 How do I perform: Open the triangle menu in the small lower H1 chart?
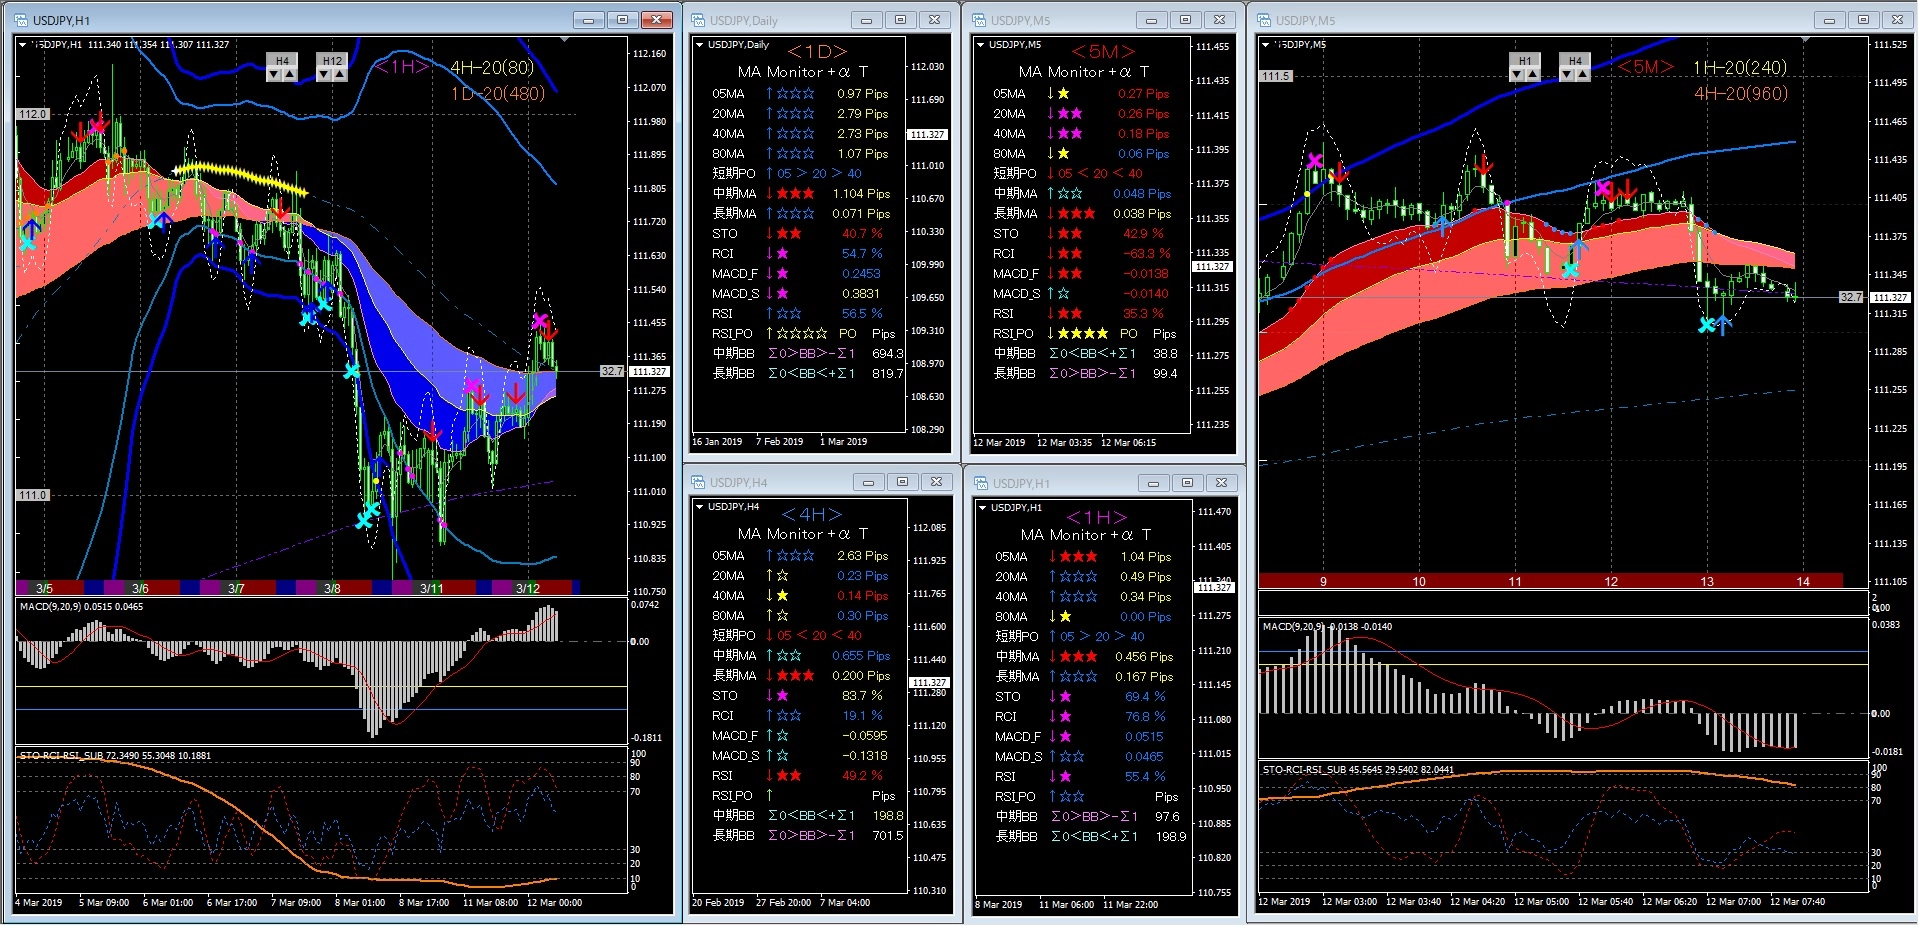[982, 507]
